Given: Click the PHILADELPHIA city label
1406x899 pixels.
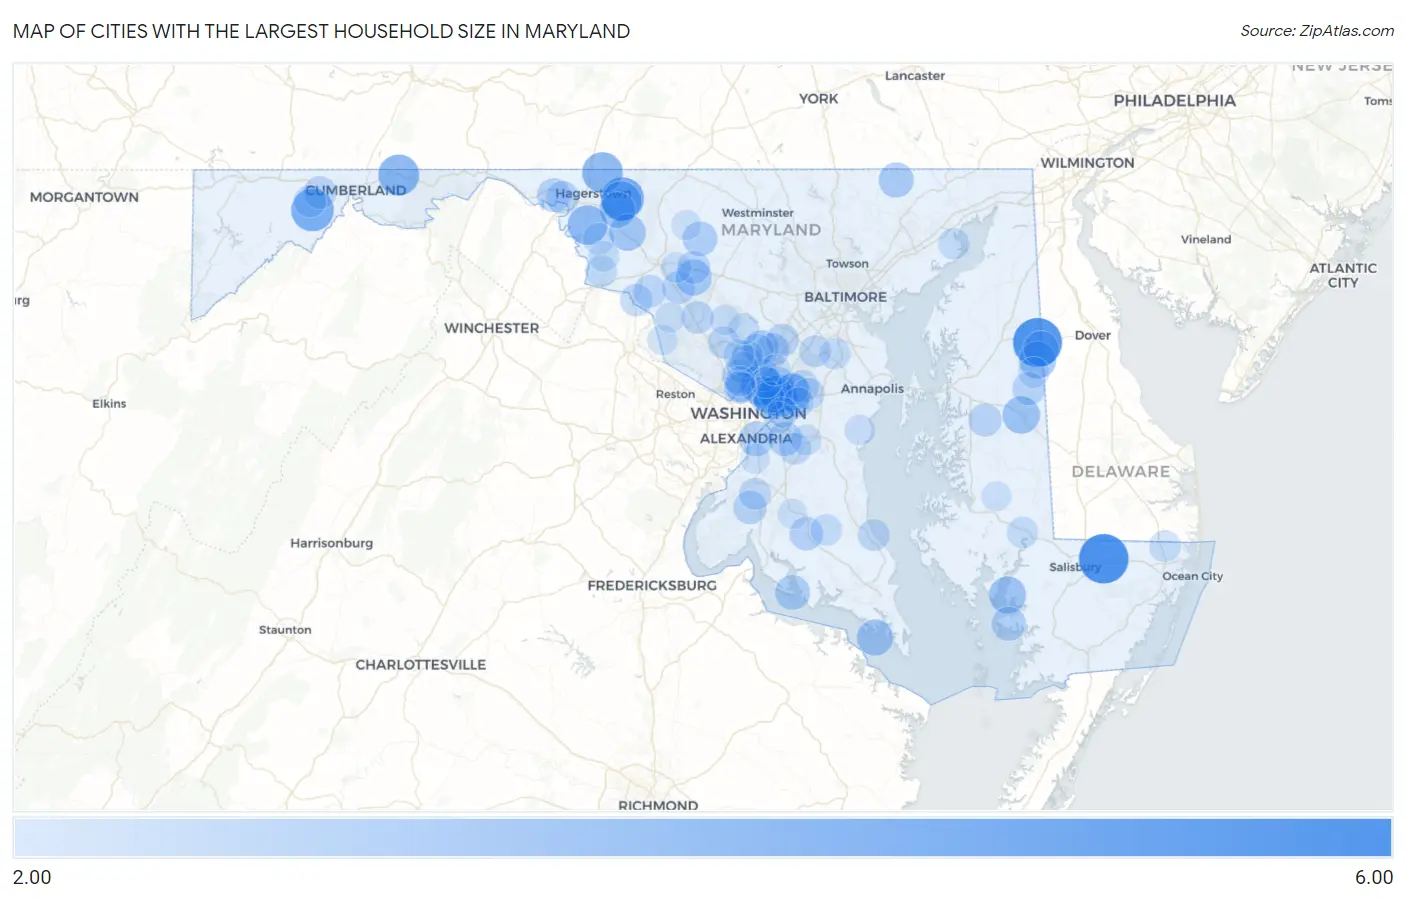Looking at the screenshot, I should click(1174, 101).
